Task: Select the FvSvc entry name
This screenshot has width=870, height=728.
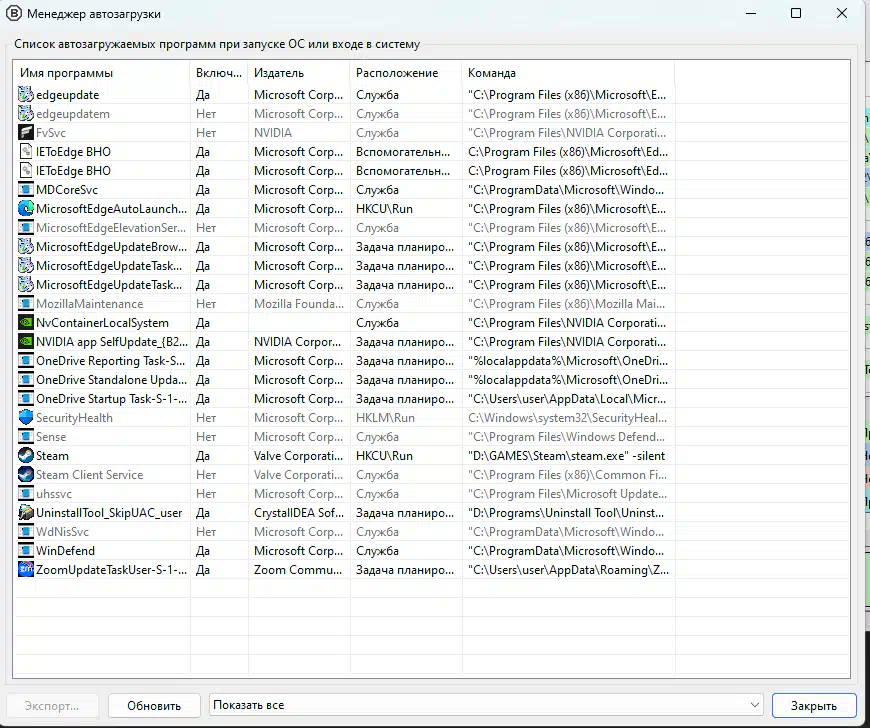Action: pos(51,133)
